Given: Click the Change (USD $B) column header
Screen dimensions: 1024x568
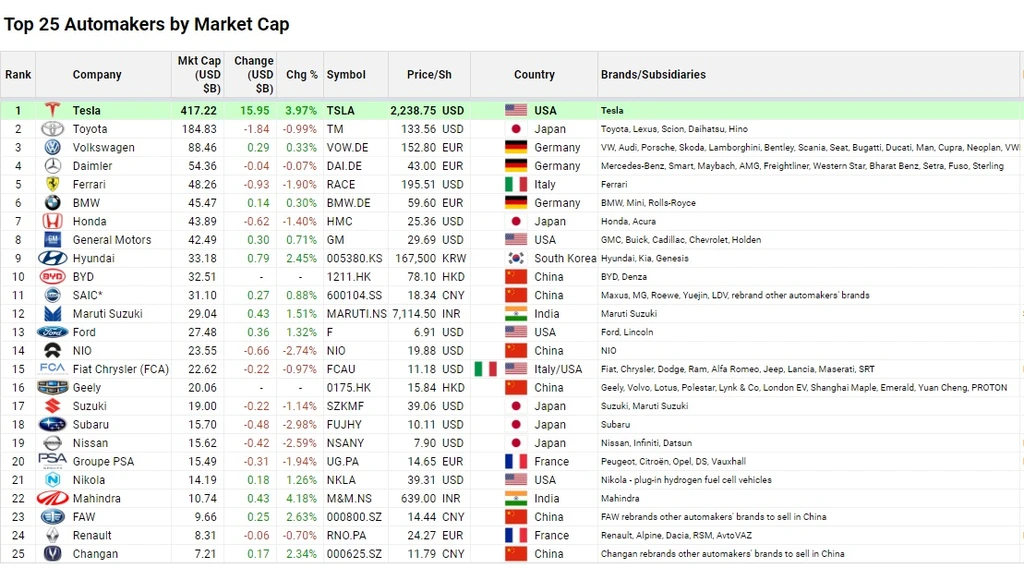Looking at the screenshot, I should [253, 74].
